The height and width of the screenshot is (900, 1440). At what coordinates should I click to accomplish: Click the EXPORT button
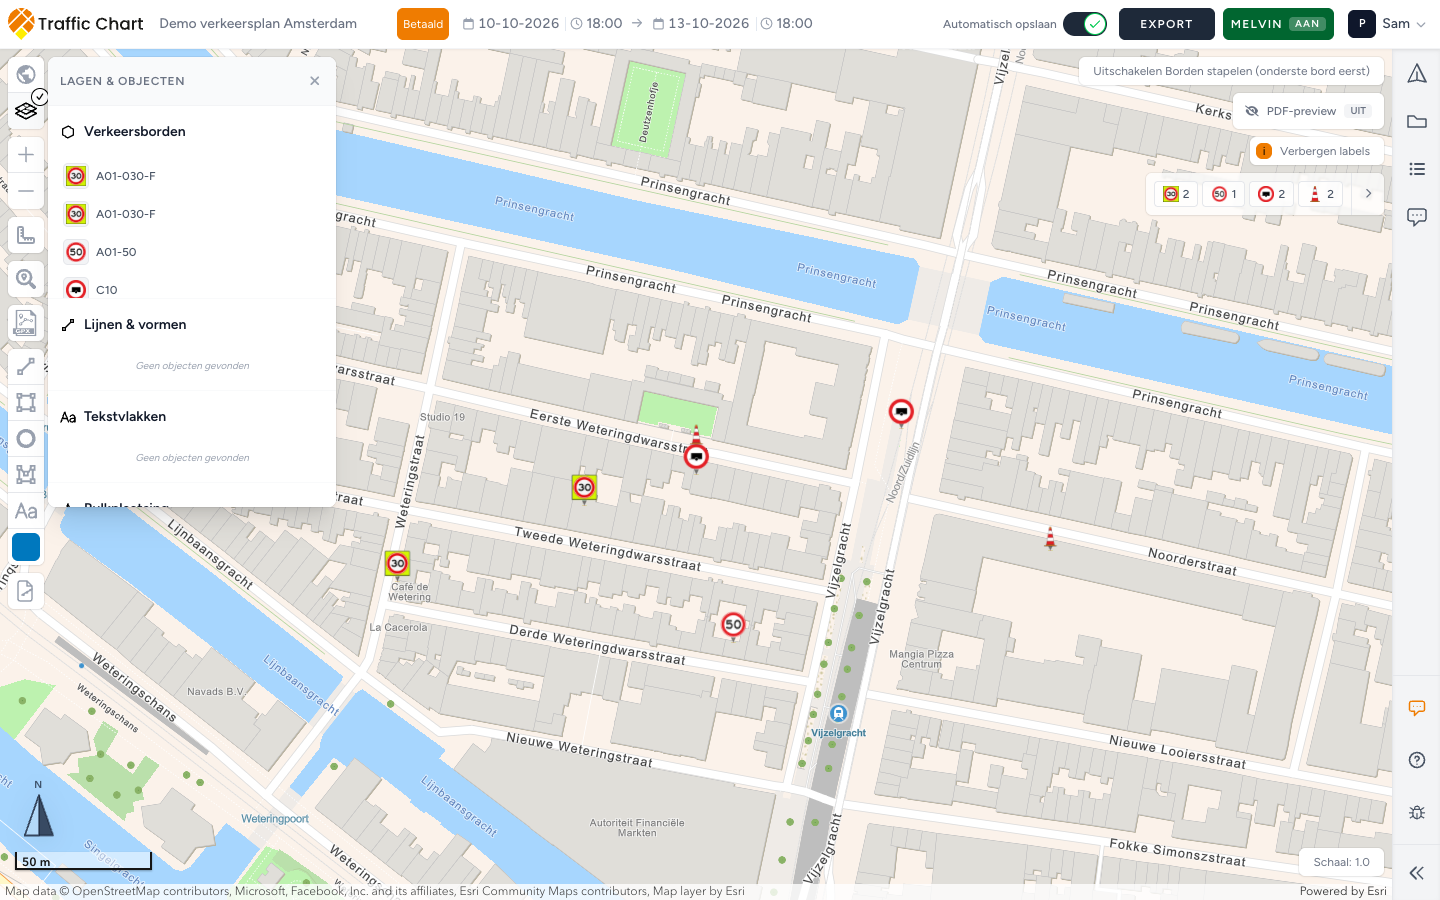pyautogui.click(x=1167, y=24)
